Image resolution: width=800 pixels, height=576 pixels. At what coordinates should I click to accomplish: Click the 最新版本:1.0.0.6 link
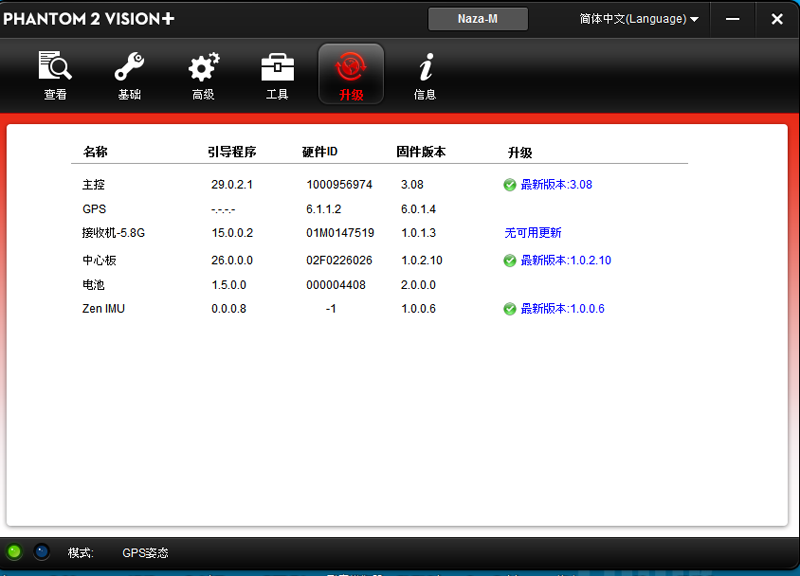562,309
